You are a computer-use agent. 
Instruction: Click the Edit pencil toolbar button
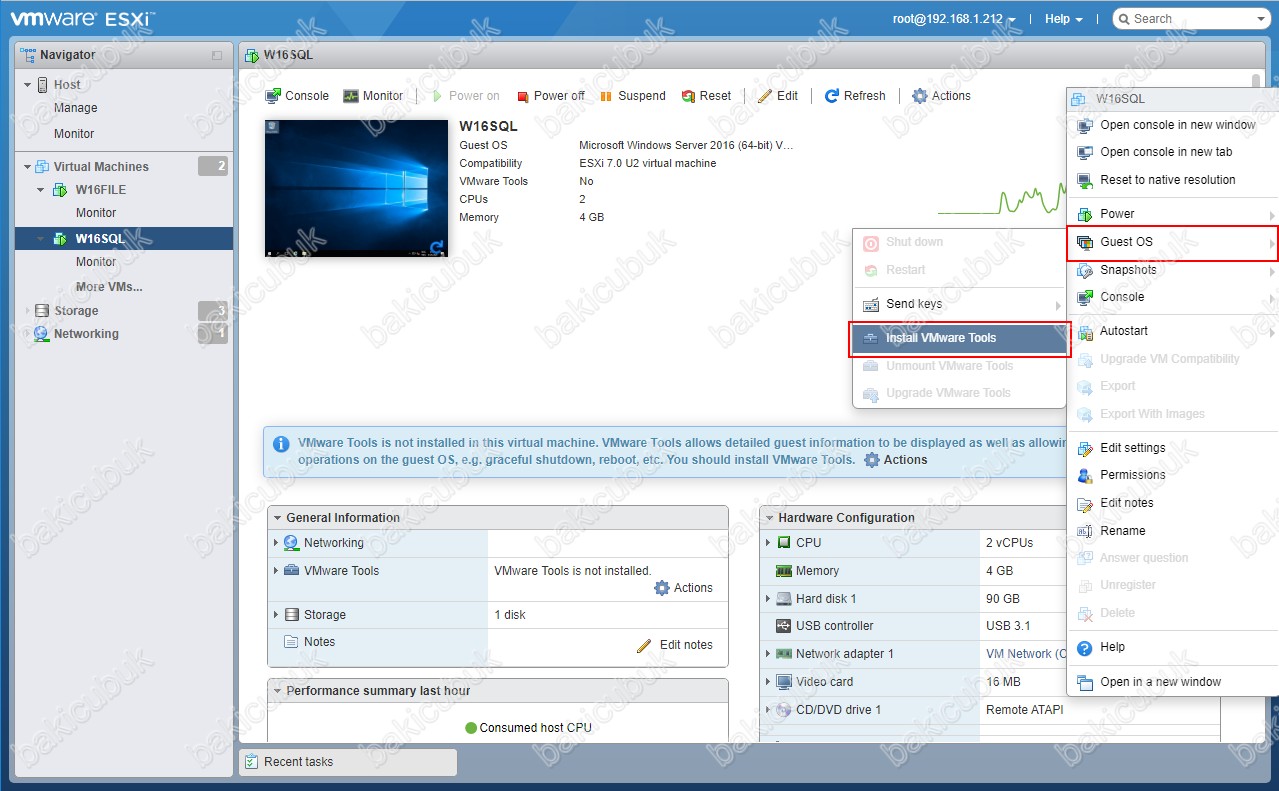778,96
